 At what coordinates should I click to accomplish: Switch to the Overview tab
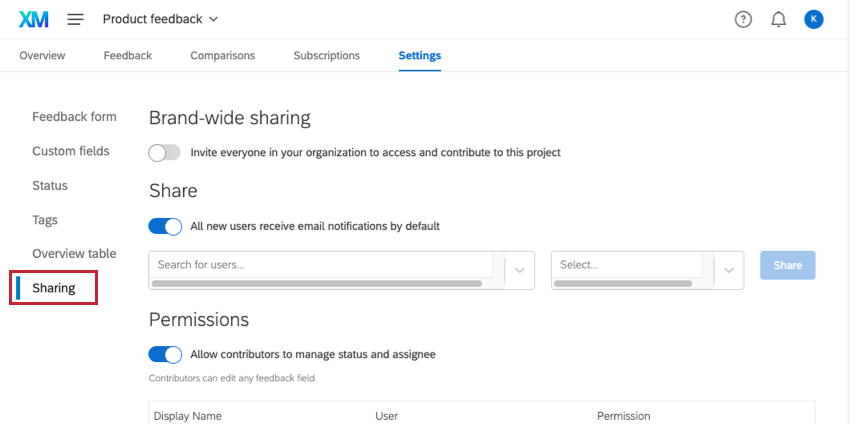point(42,55)
